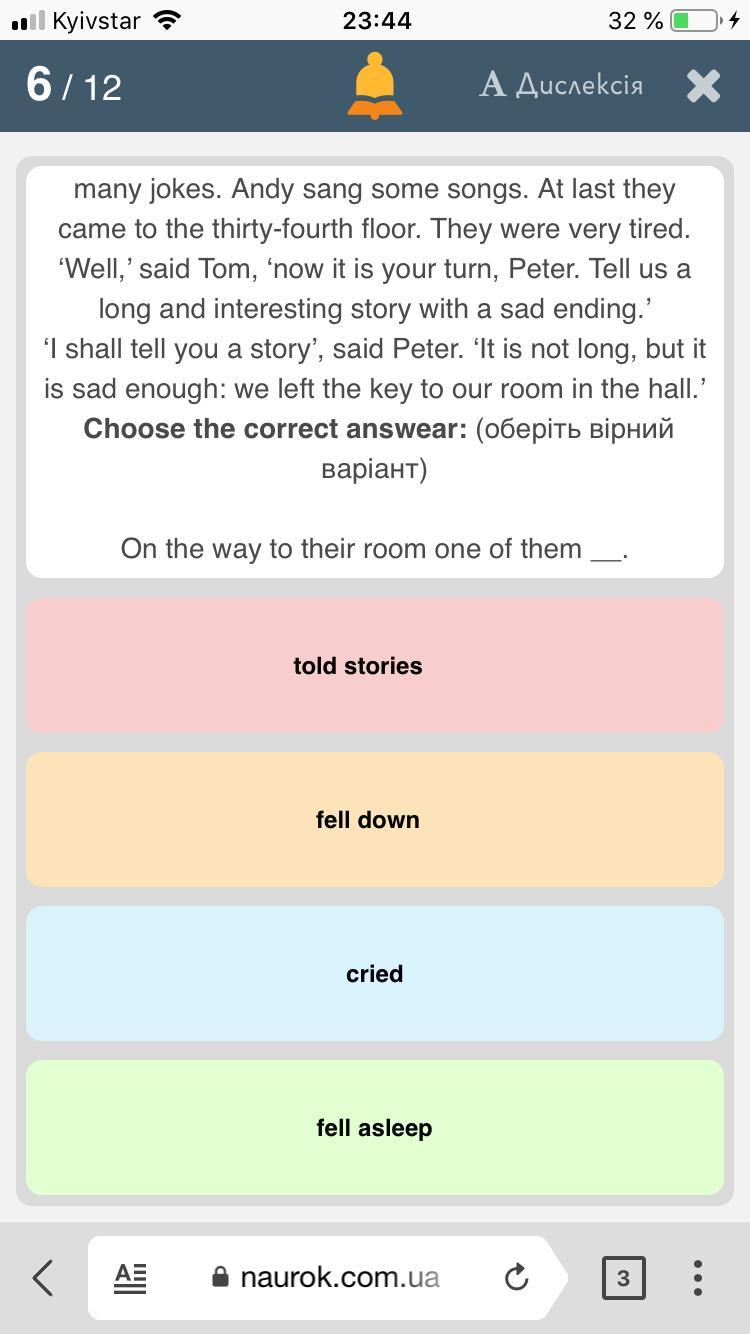
Task: Select the answer "told stories"
Action: [375, 666]
